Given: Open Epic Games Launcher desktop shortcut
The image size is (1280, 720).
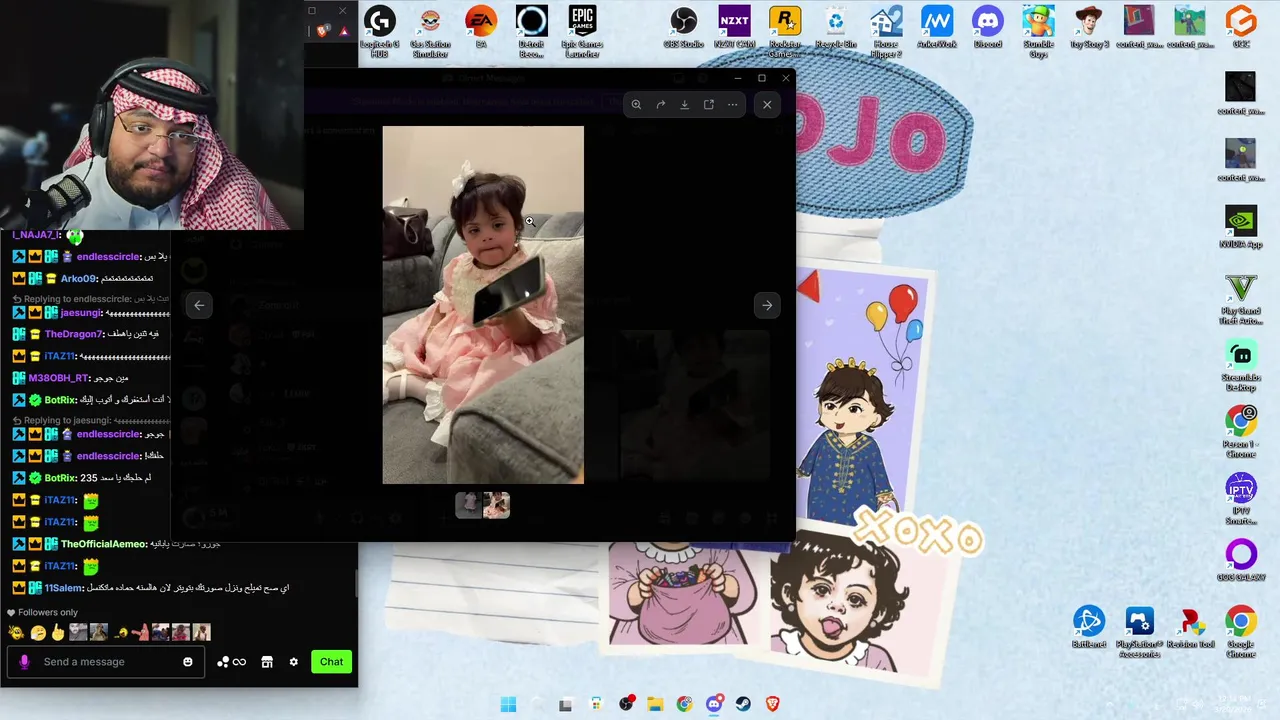Looking at the screenshot, I should click(582, 31).
